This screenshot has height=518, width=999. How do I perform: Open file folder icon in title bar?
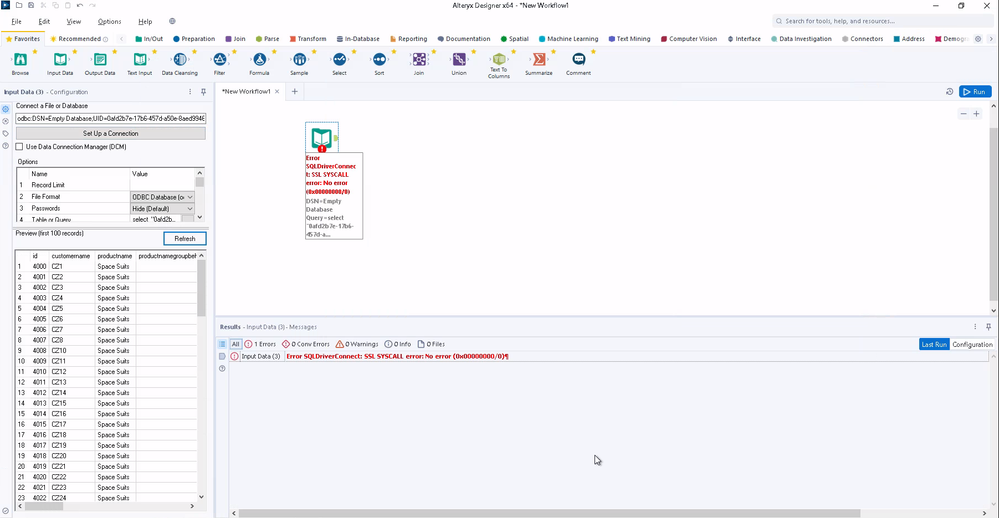[18, 5]
